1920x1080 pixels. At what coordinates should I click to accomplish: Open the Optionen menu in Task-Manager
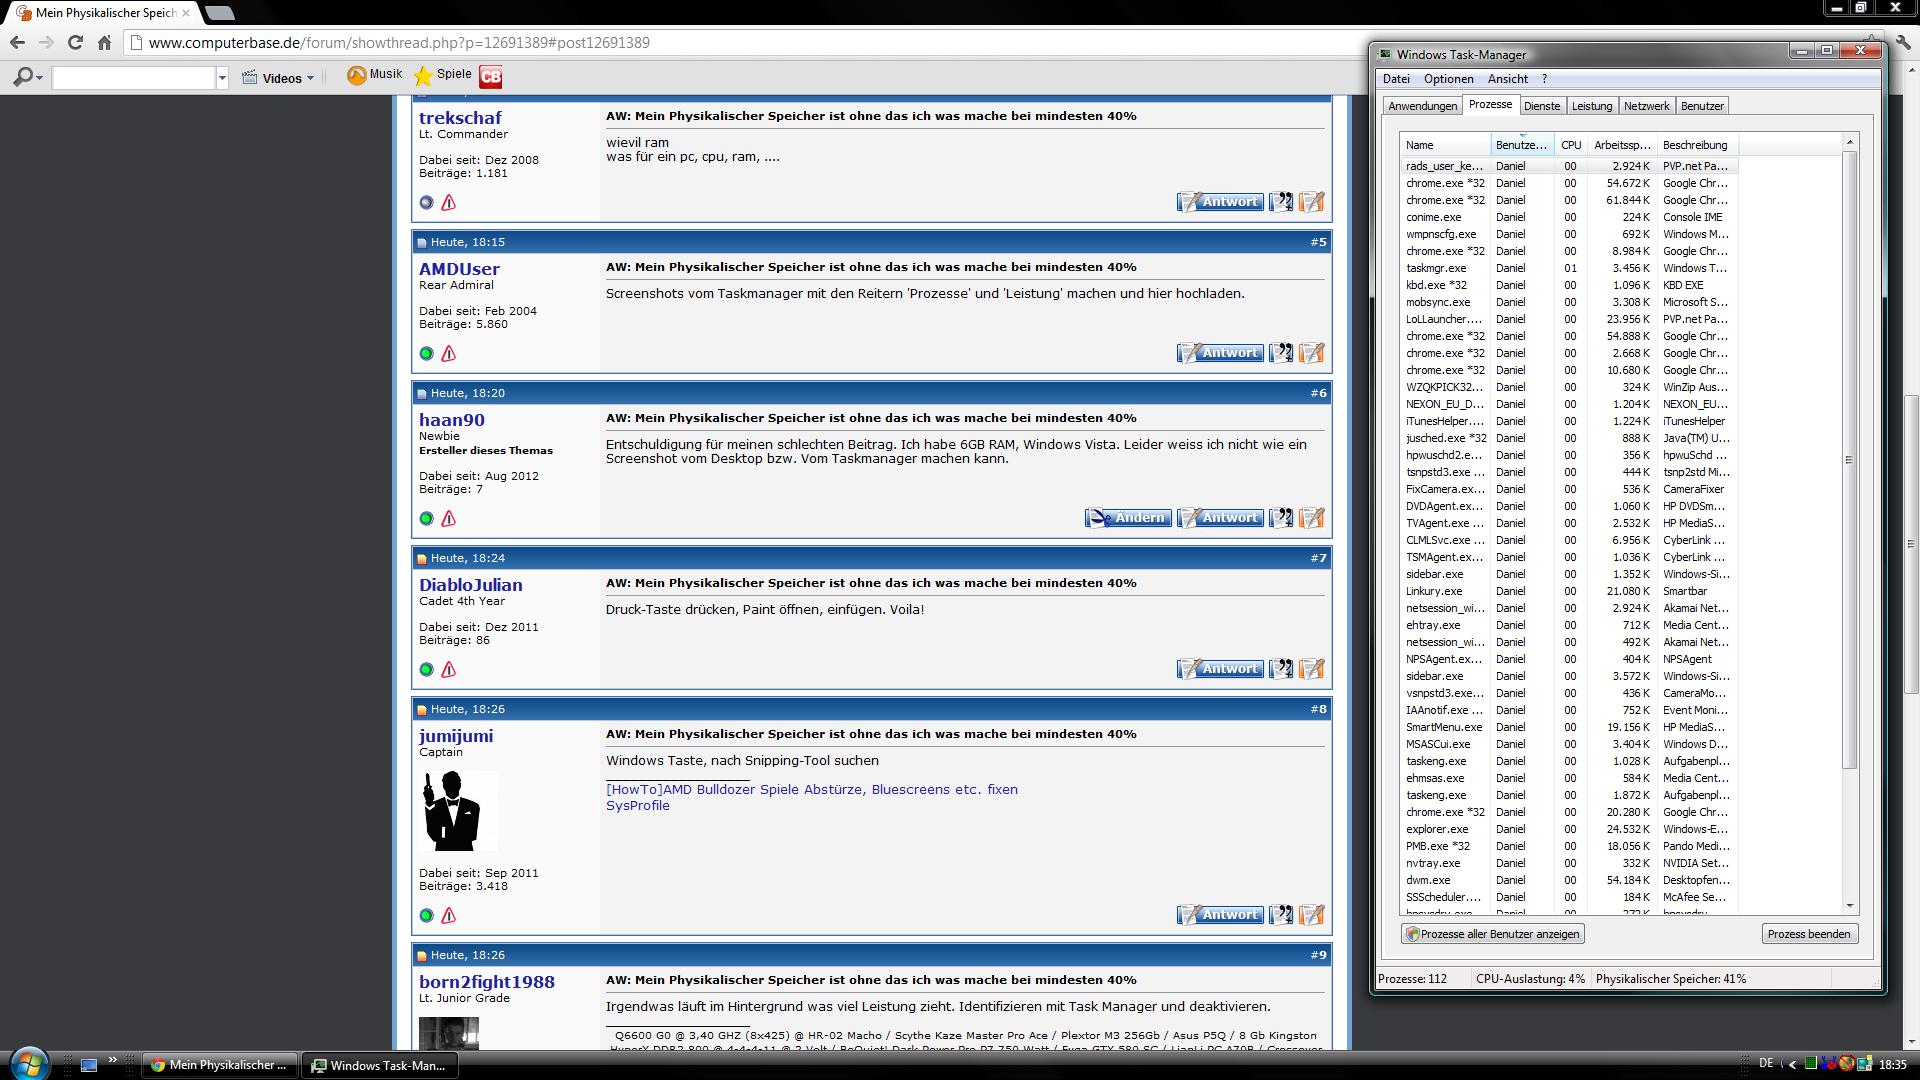pyautogui.click(x=1448, y=79)
